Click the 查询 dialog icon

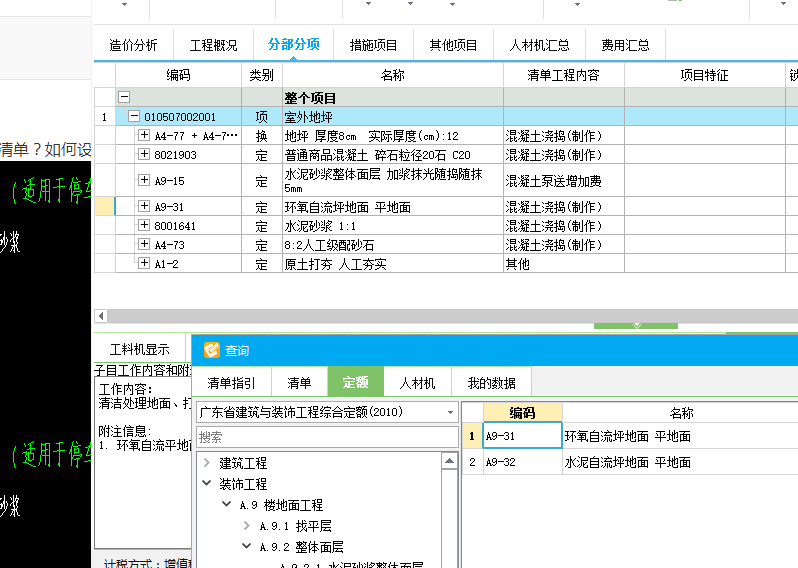(x=211, y=350)
